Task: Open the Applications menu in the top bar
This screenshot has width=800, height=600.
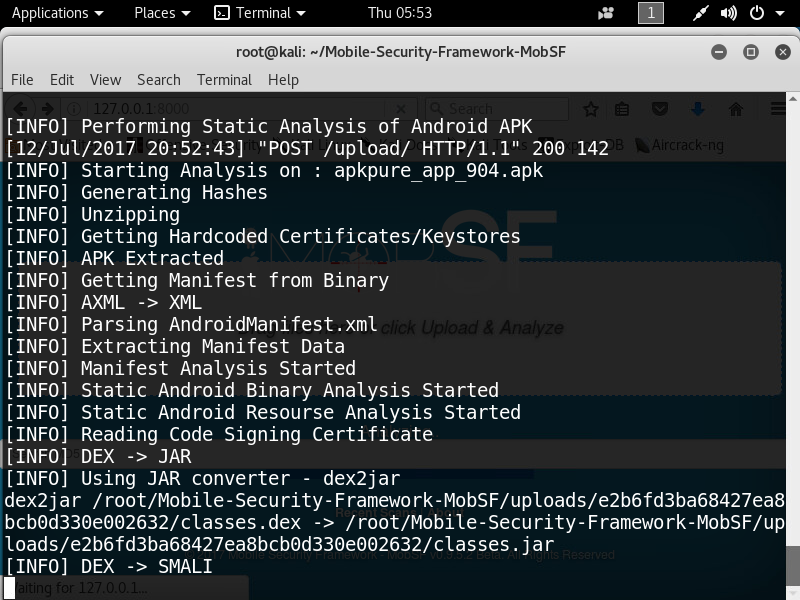Action: pos(57,13)
